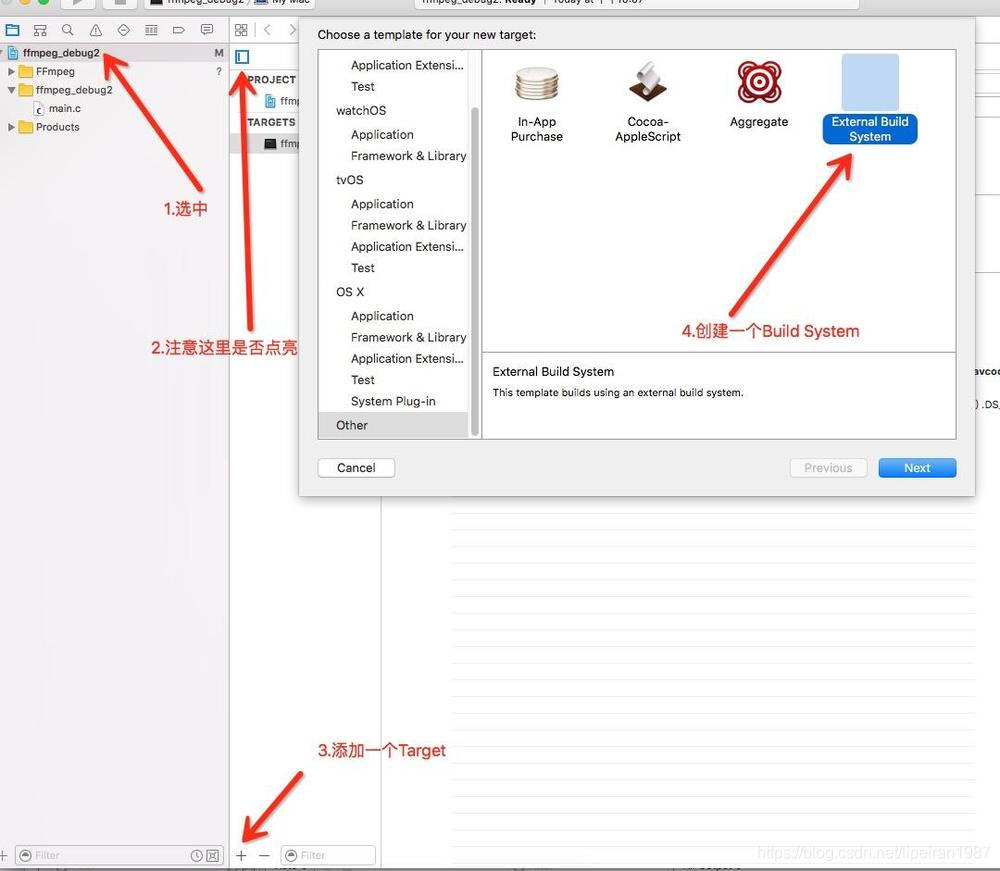Click the targets Filter input field
The width and height of the screenshot is (1000, 871).
point(328,855)
